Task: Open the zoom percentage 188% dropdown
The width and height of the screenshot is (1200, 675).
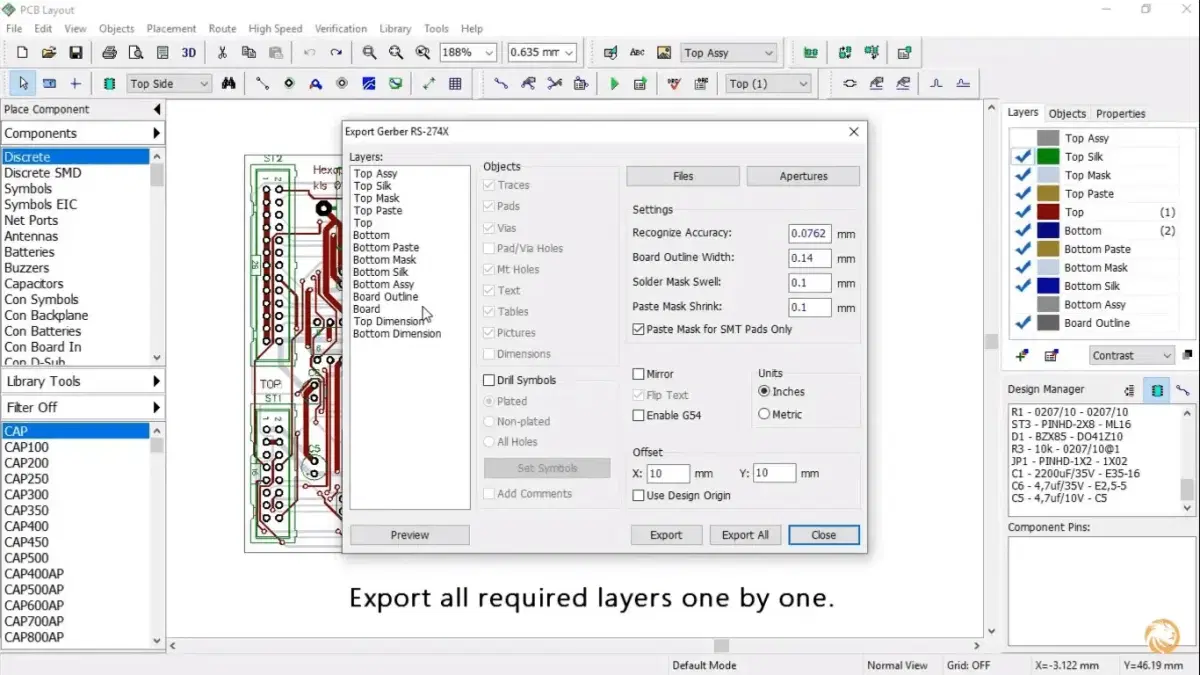Action: [x=488, y=53]
